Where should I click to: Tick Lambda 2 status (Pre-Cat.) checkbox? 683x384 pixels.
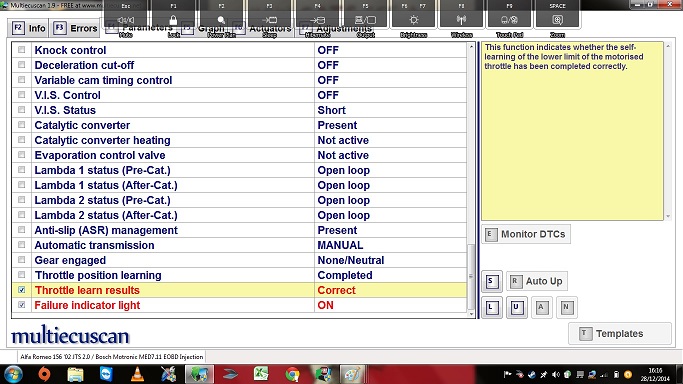point(21,200)
